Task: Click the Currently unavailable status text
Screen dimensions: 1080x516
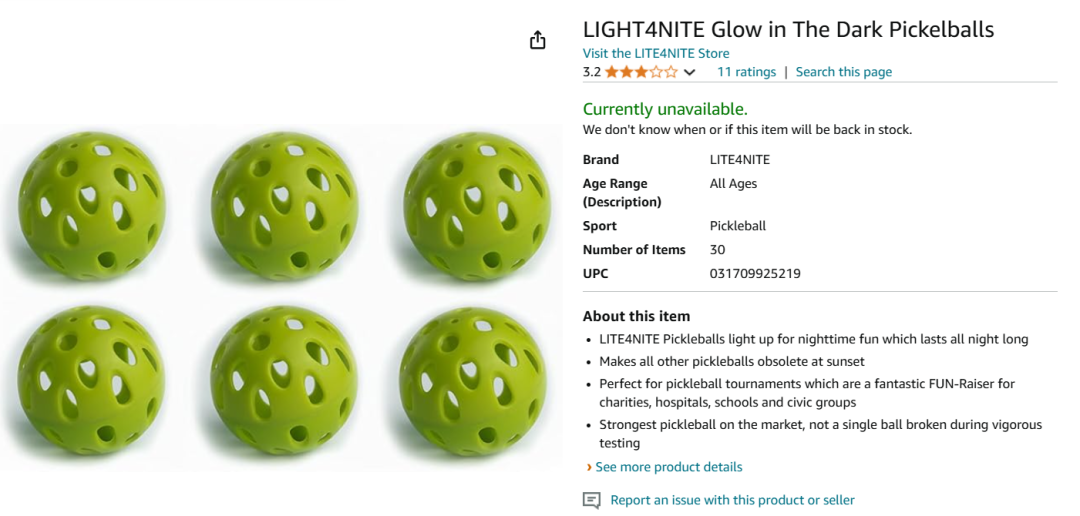Action: coord(665,109)
